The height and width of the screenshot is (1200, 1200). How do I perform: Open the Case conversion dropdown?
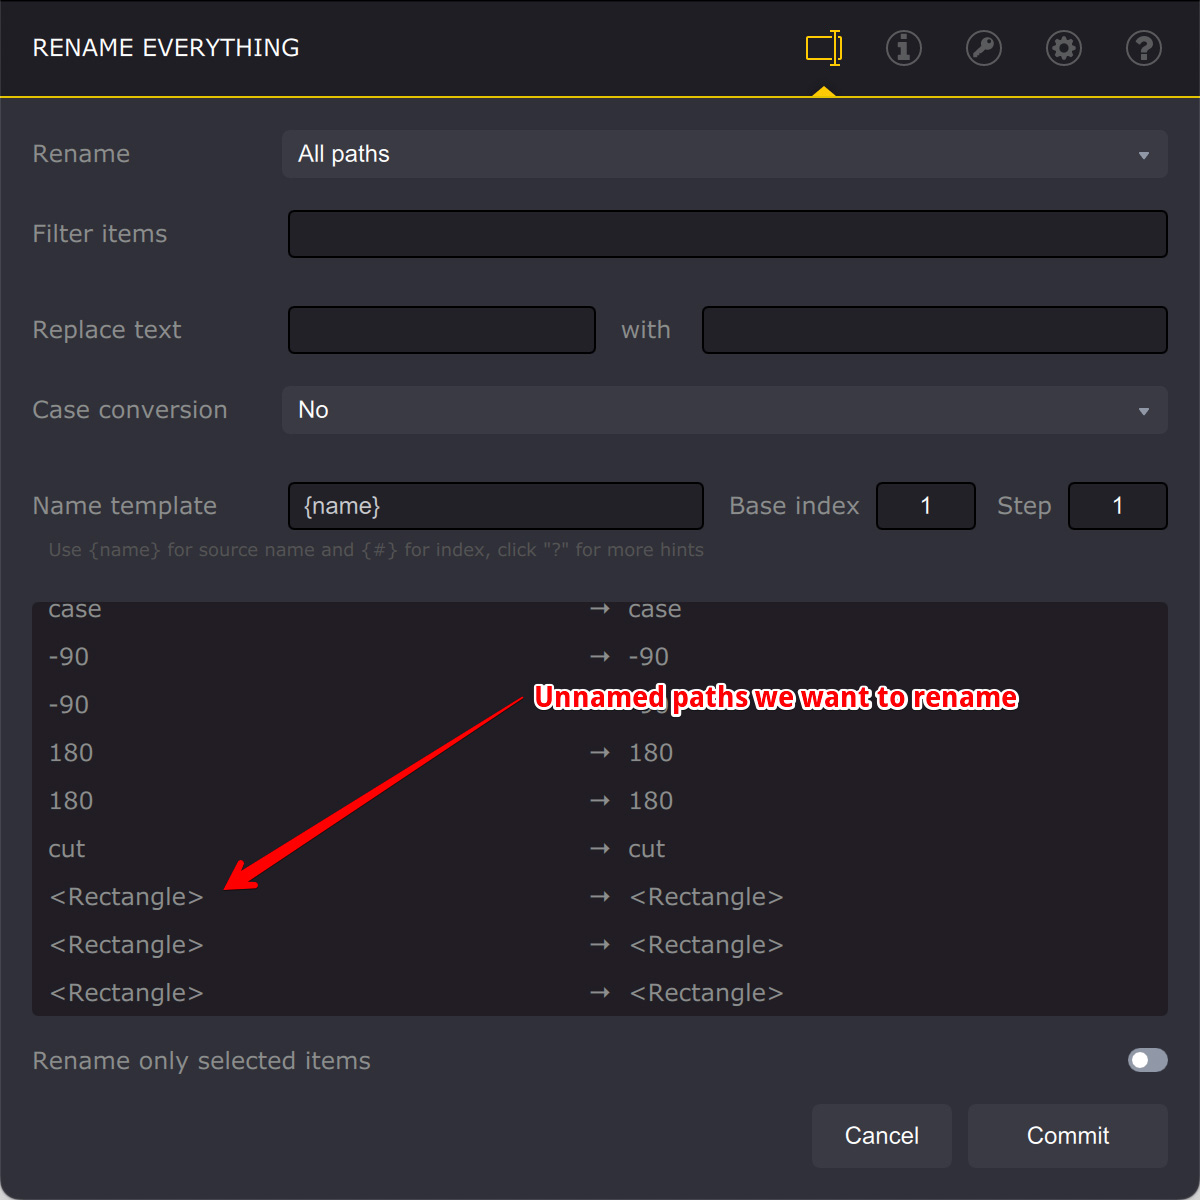725,410
